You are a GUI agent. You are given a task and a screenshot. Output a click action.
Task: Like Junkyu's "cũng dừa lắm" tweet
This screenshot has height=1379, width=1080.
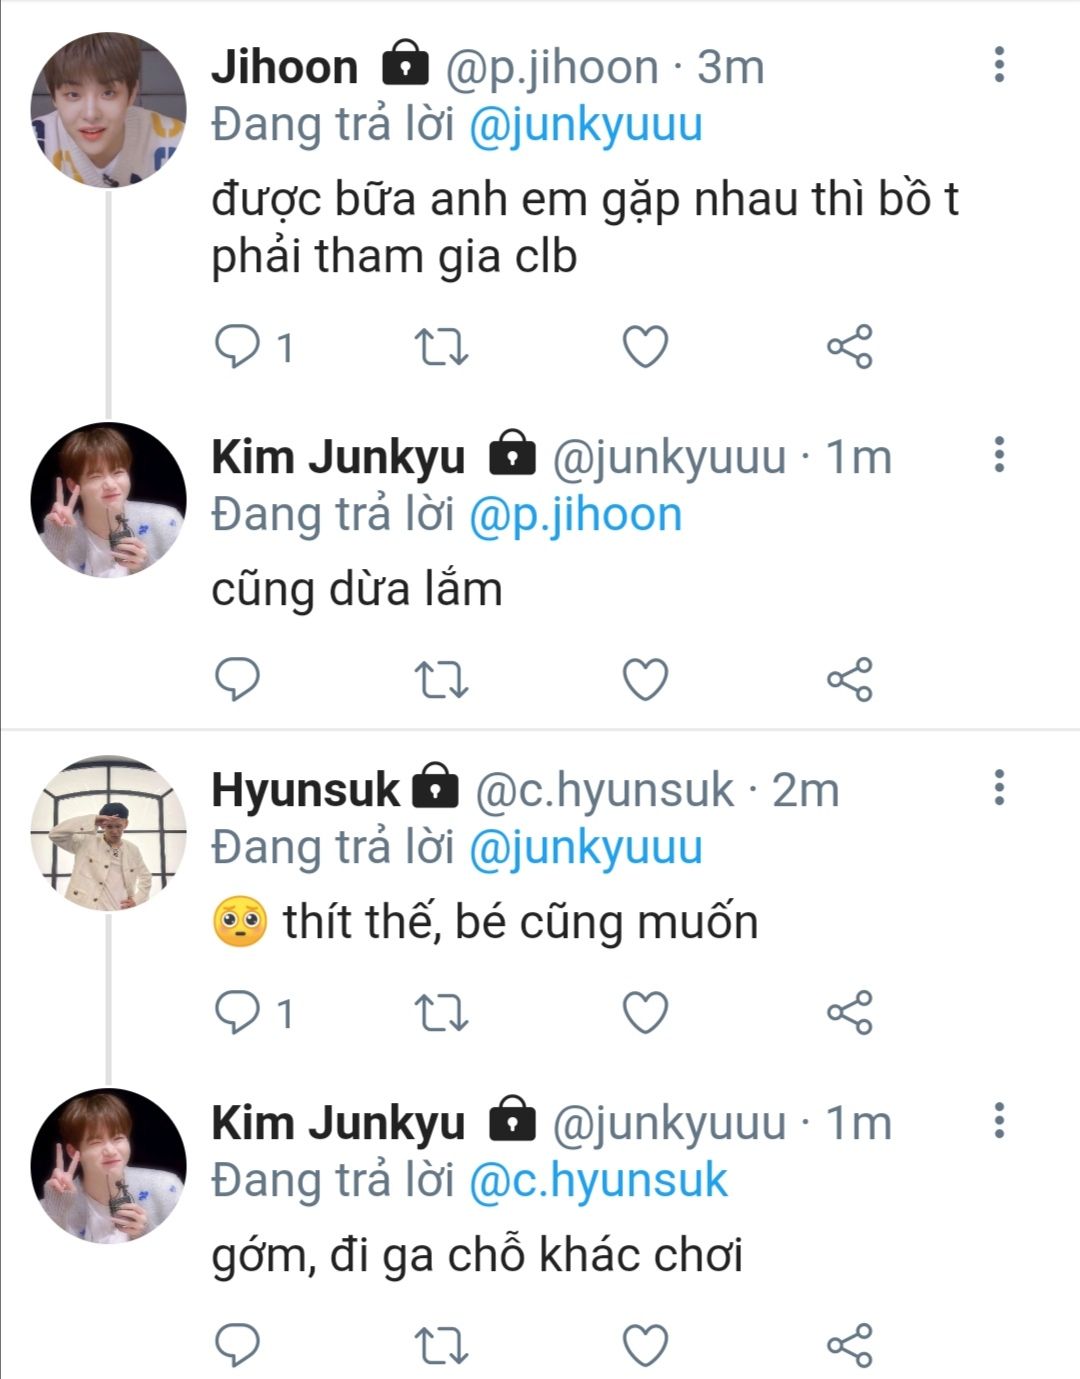[x=645, y=680]
